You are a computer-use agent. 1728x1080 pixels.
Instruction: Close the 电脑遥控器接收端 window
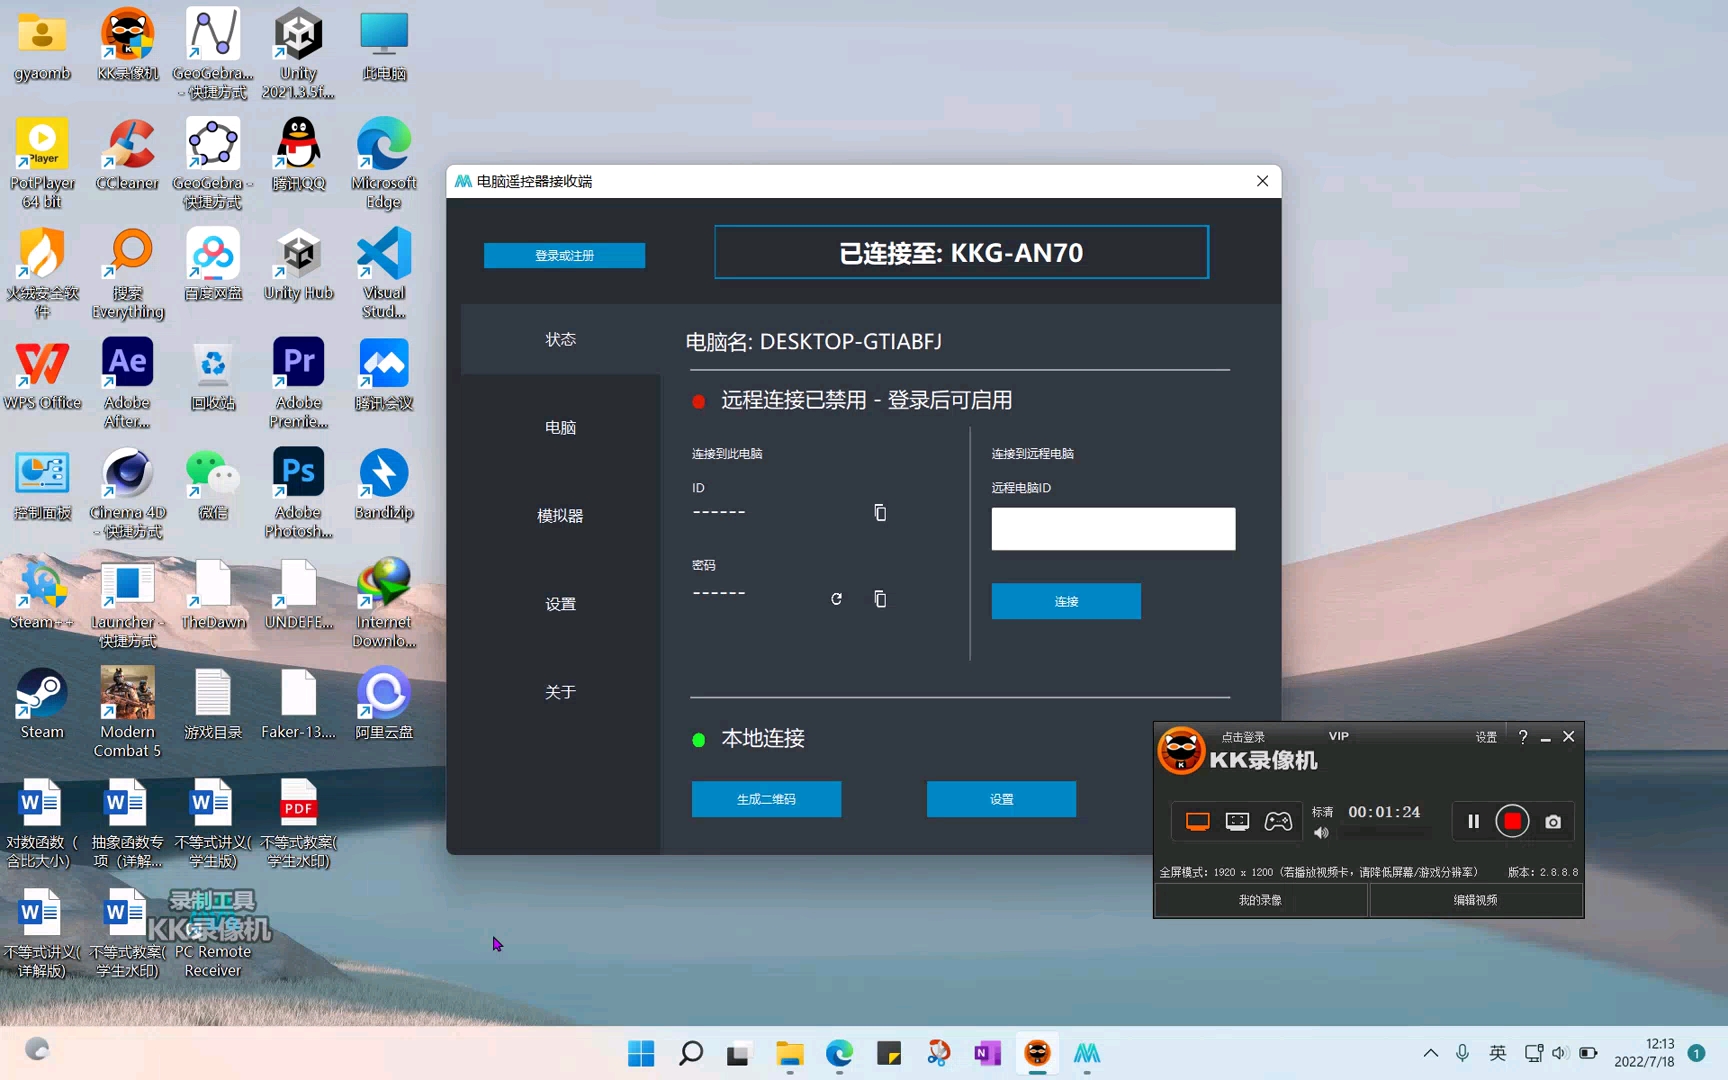pos(1262,181)
